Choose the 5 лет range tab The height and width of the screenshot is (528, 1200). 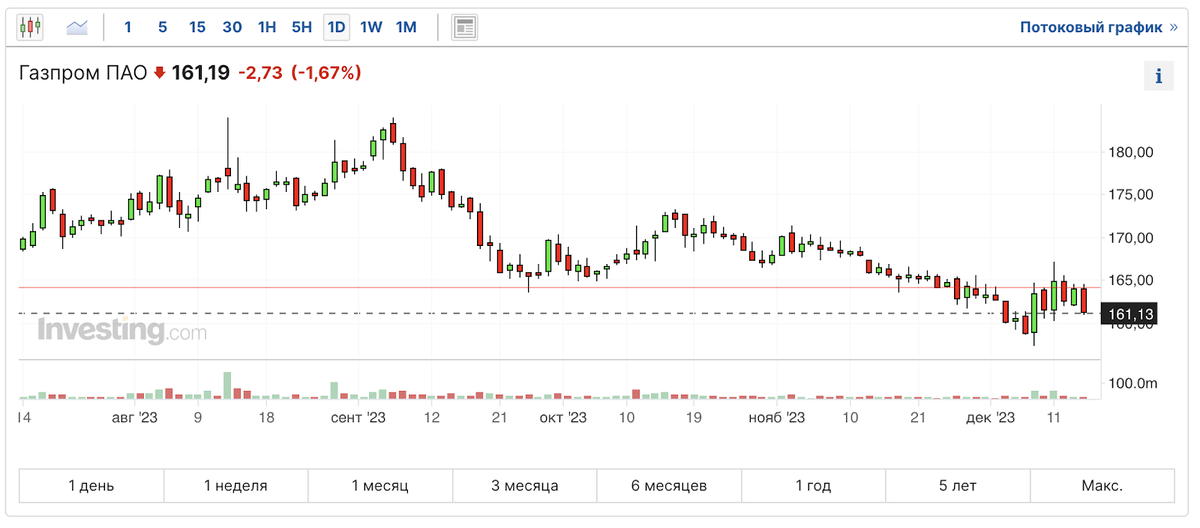pyautogui.click(x=958, y=486)
